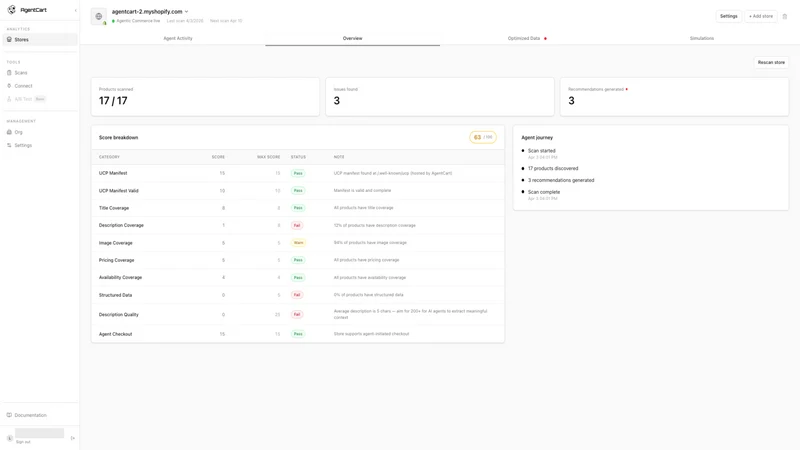Click the A/B Test flask icon
The height and width of the screenshot is (450, 800).
point(9,99)
